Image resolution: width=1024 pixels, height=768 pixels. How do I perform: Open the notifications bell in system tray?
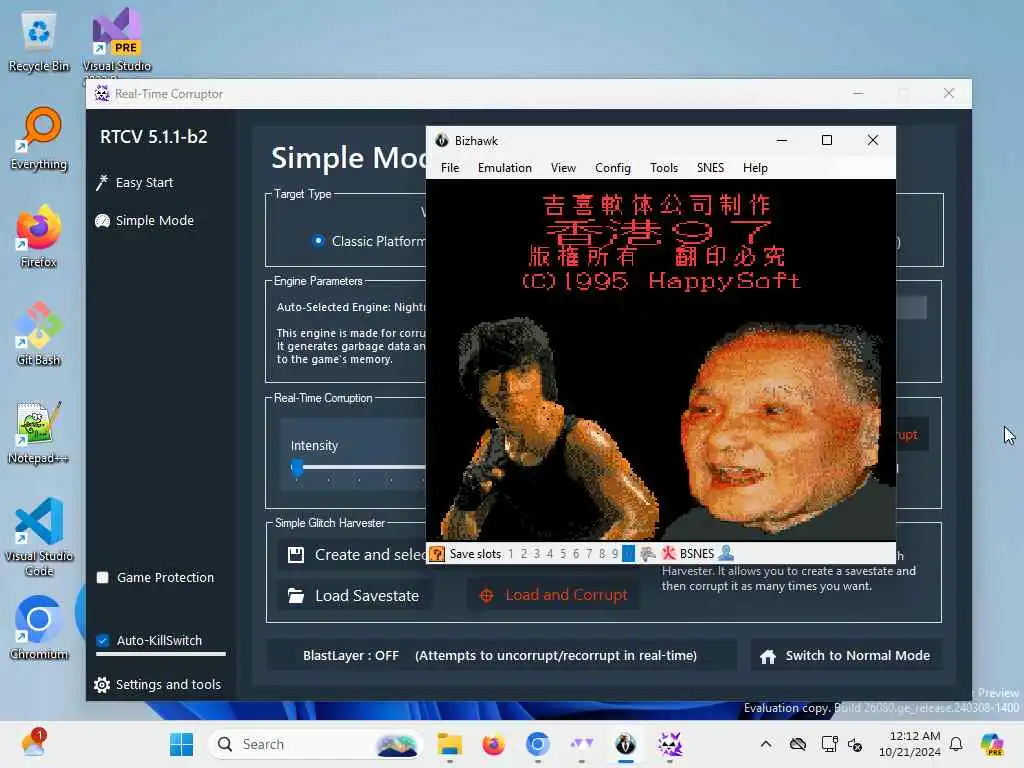956,744
